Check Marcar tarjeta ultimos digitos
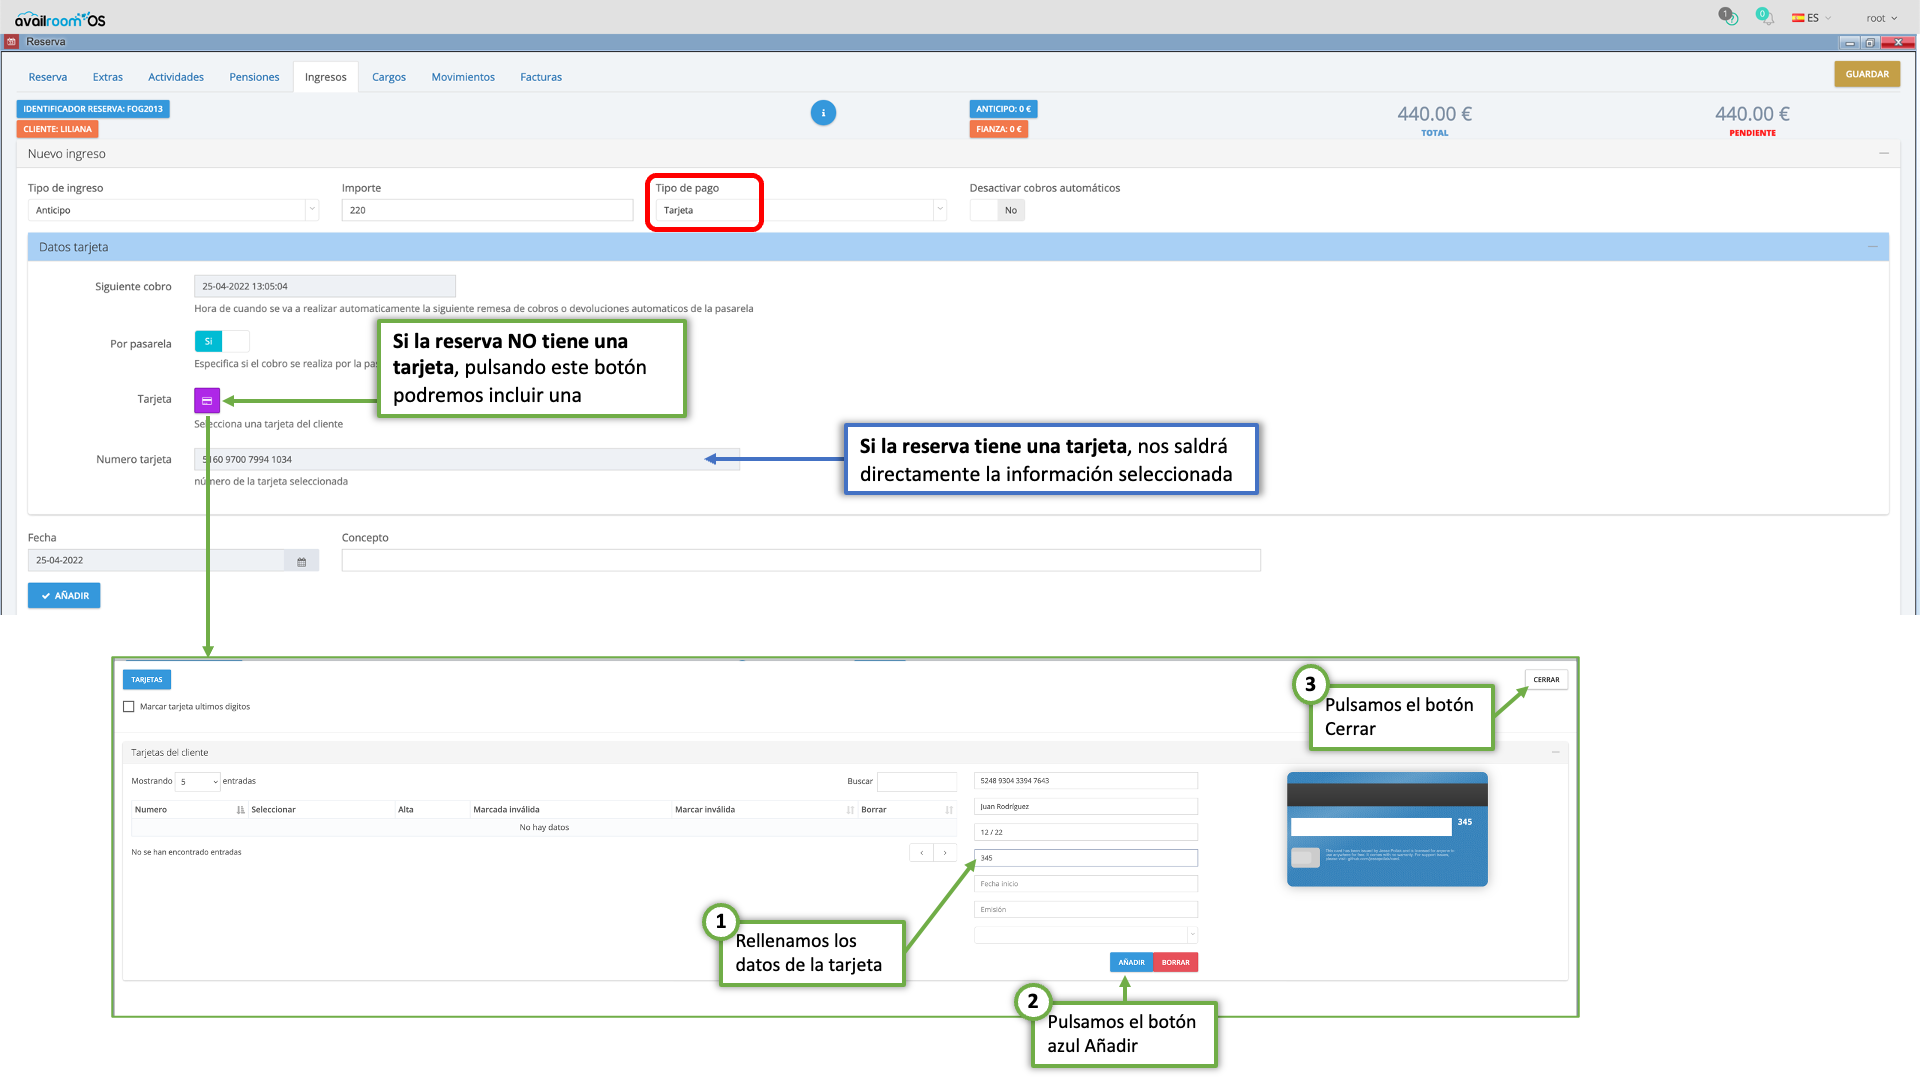This screenshot has width=1920, height=1080. 129,707
